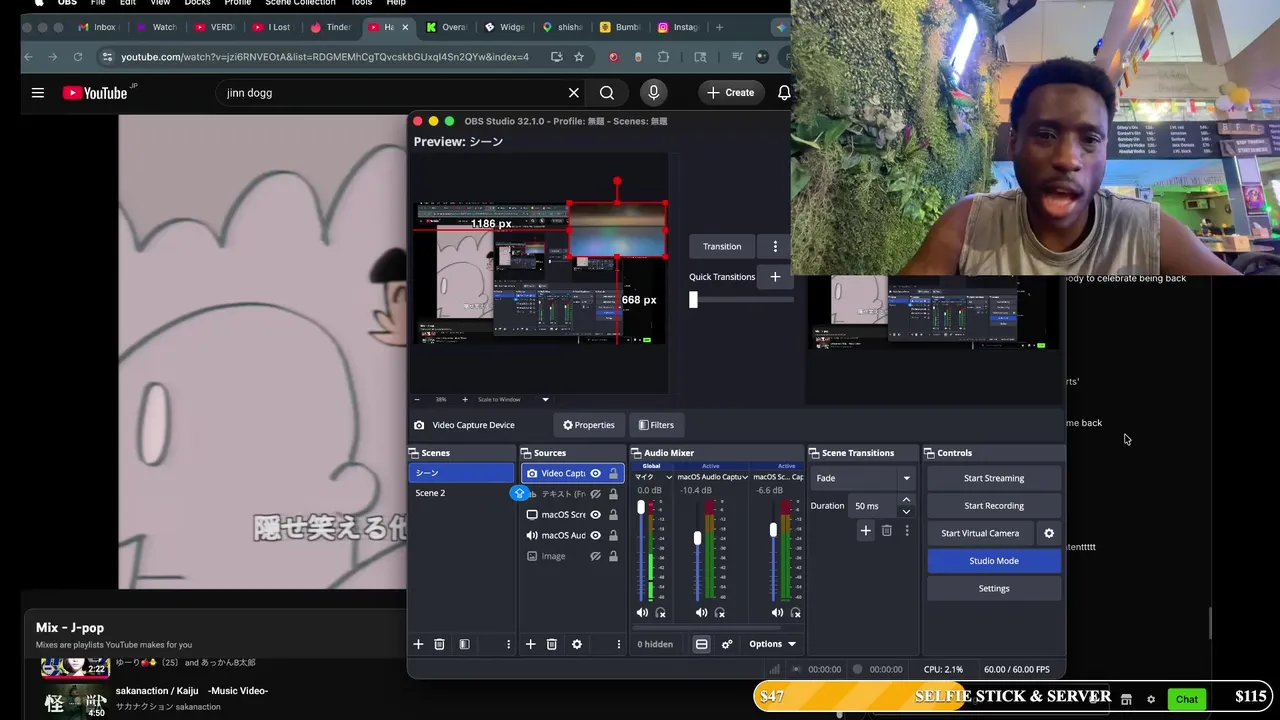Viewport: 1280px width, 720px height.
Task: Open source properties gear in Sources dock
Action: tap(577, 645)
